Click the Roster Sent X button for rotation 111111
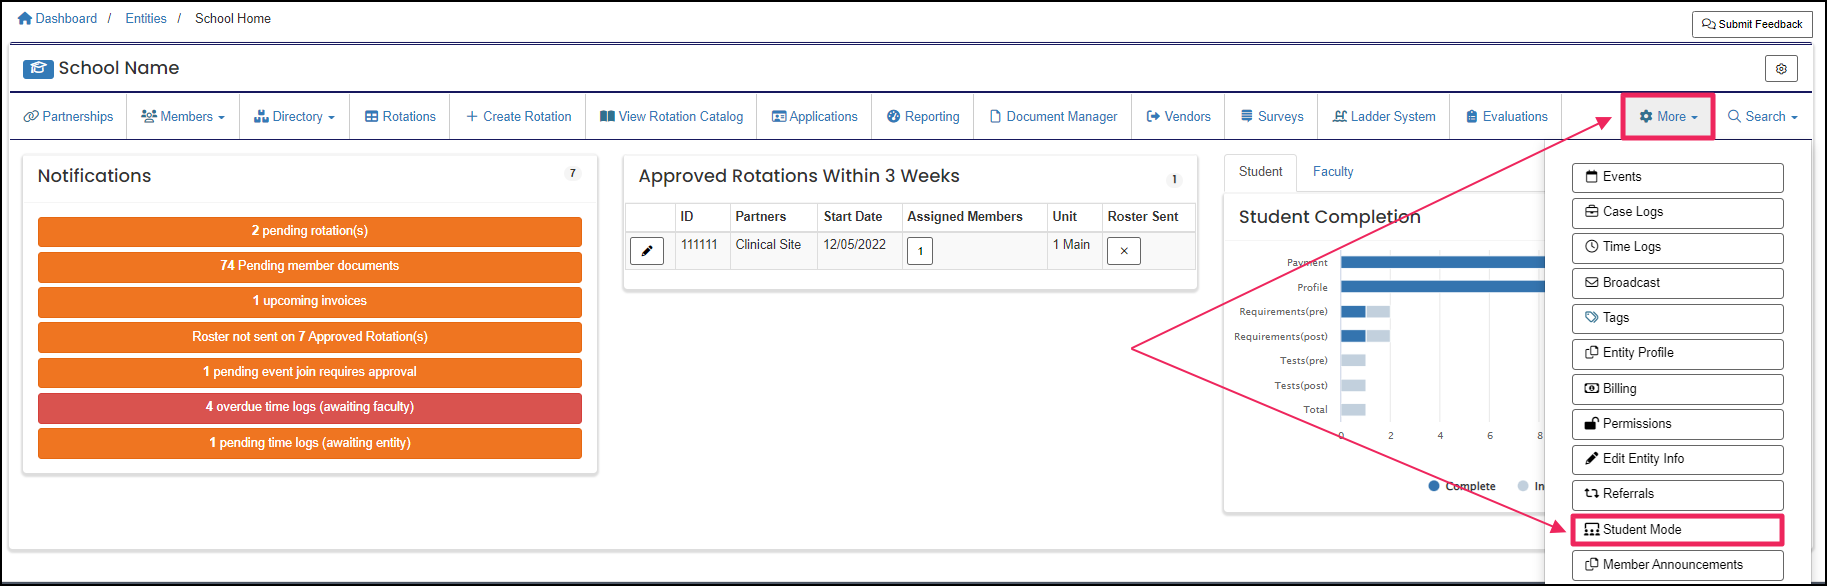Image resolution: width=1827 pixels, height=586 pixels. point(1124,250)
